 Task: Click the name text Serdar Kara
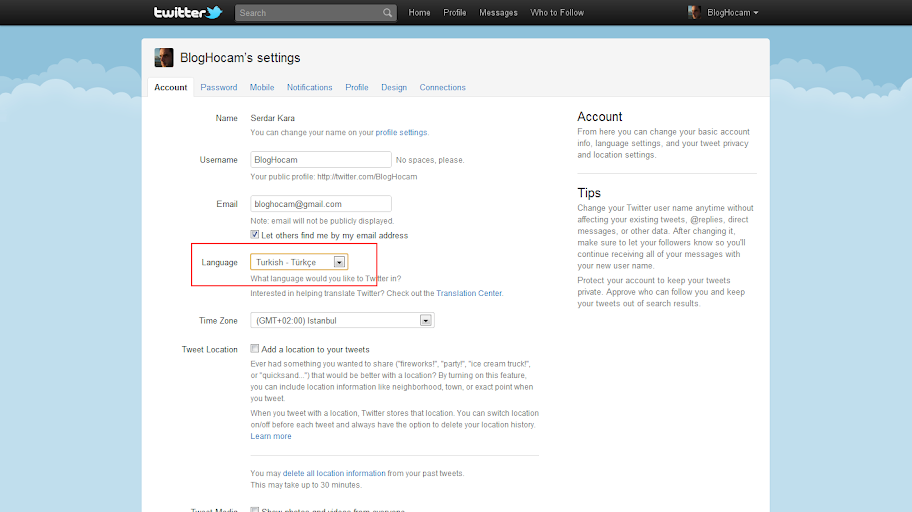pyautogui.click(x=273, y=118)
